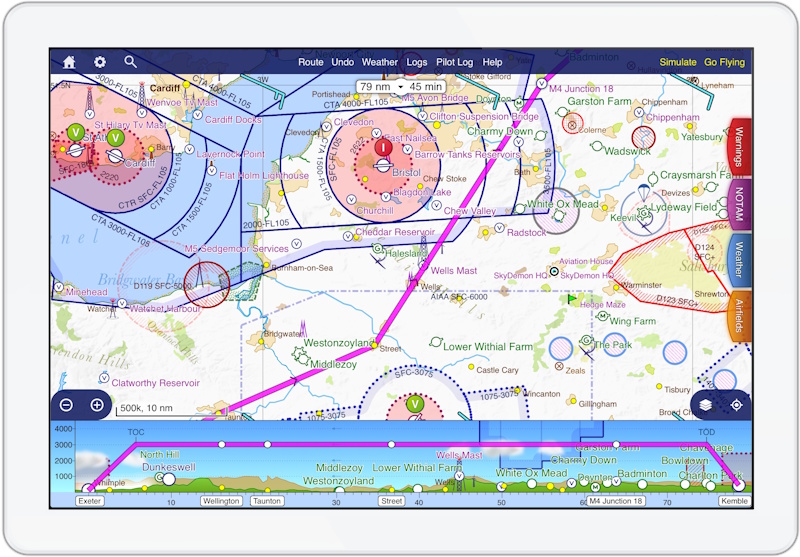Image resolution: width=800 pixels, height=557 pixels.
Task: Open the blue Weather side tab
Action: coord(738,260)
